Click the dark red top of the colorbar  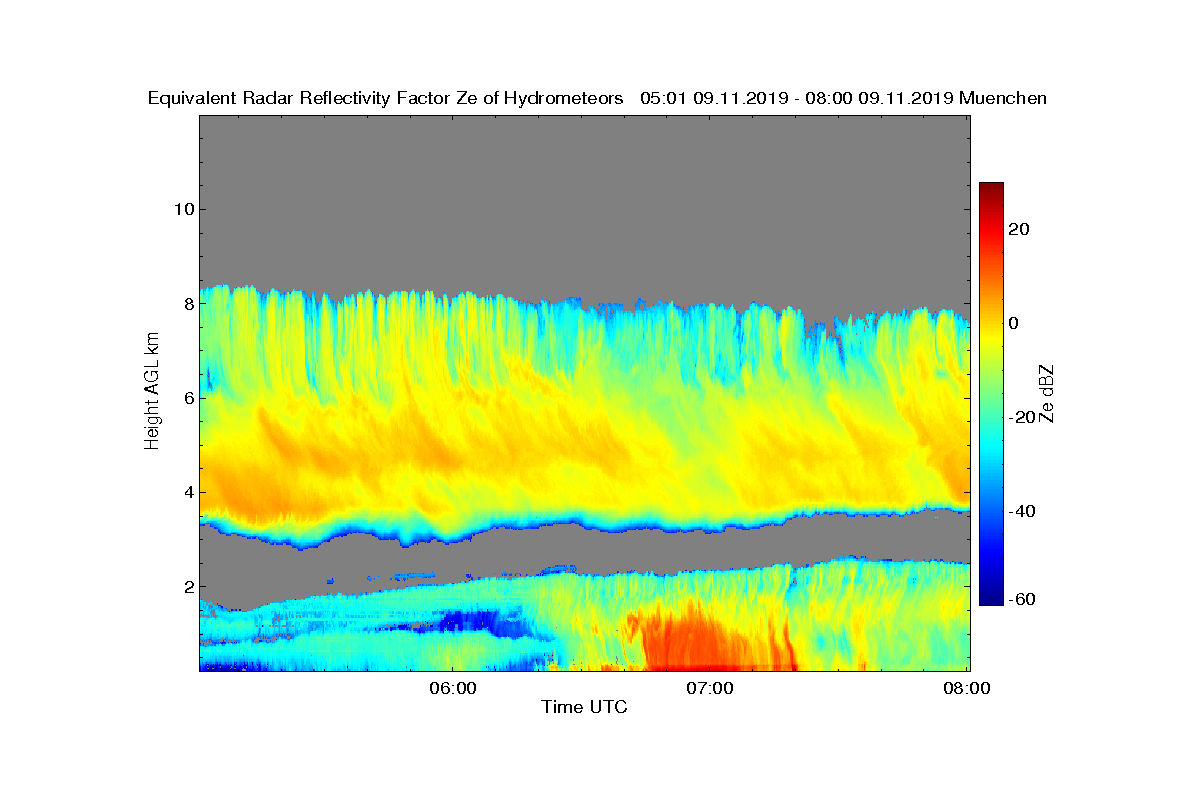991,190
